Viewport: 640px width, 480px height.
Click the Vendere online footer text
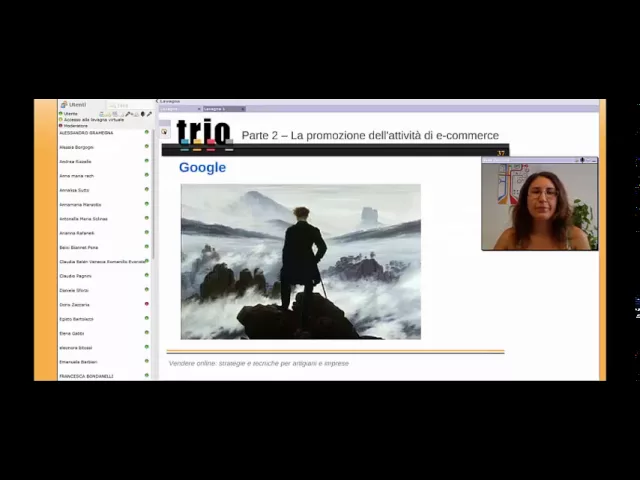coord(259,363)
